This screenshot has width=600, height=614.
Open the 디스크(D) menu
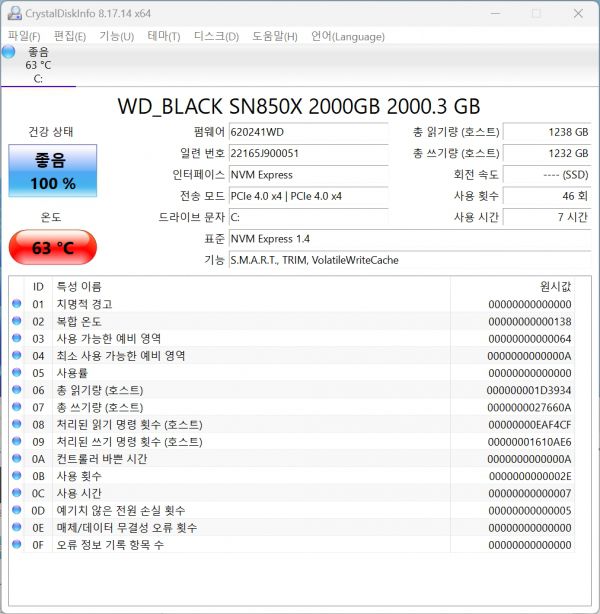(216, 36)
